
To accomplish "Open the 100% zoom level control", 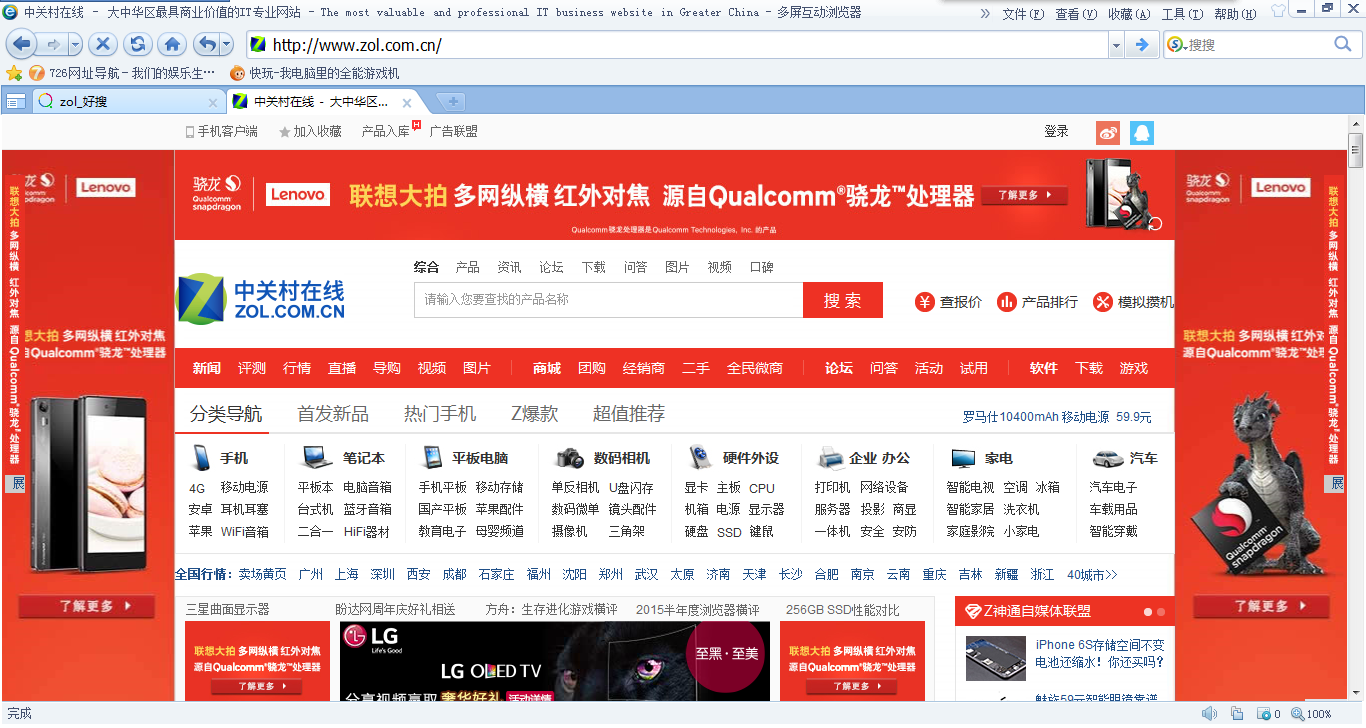I will 1311,713.
